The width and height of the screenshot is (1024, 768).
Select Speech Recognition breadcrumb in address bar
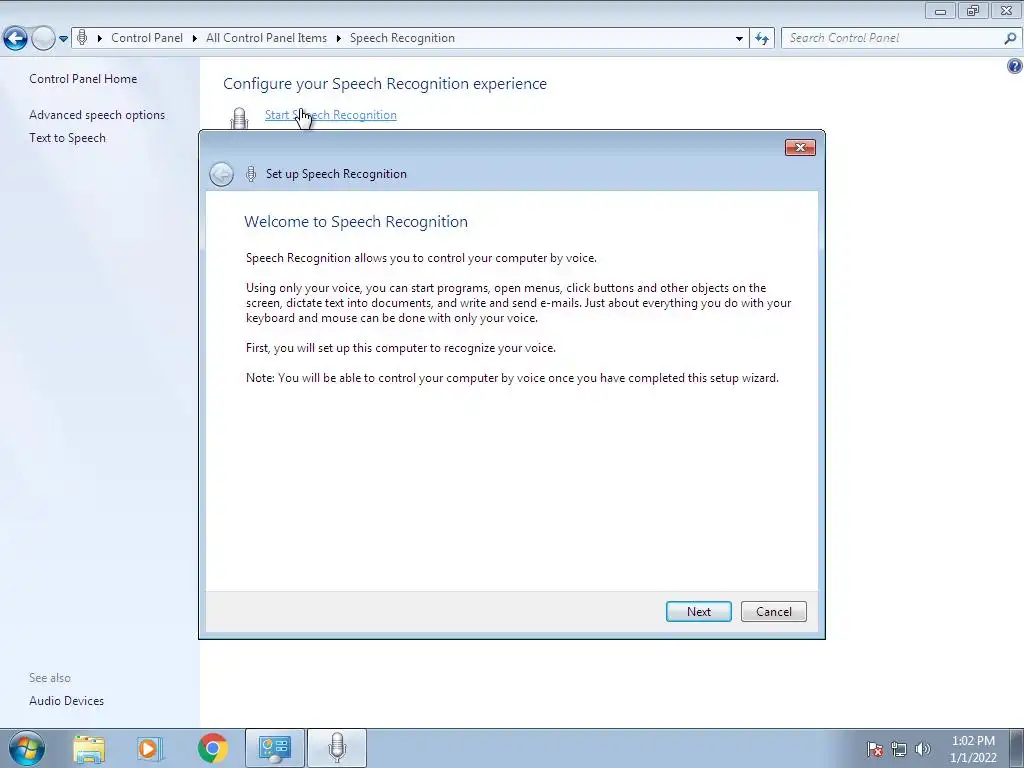click(402, 38)
